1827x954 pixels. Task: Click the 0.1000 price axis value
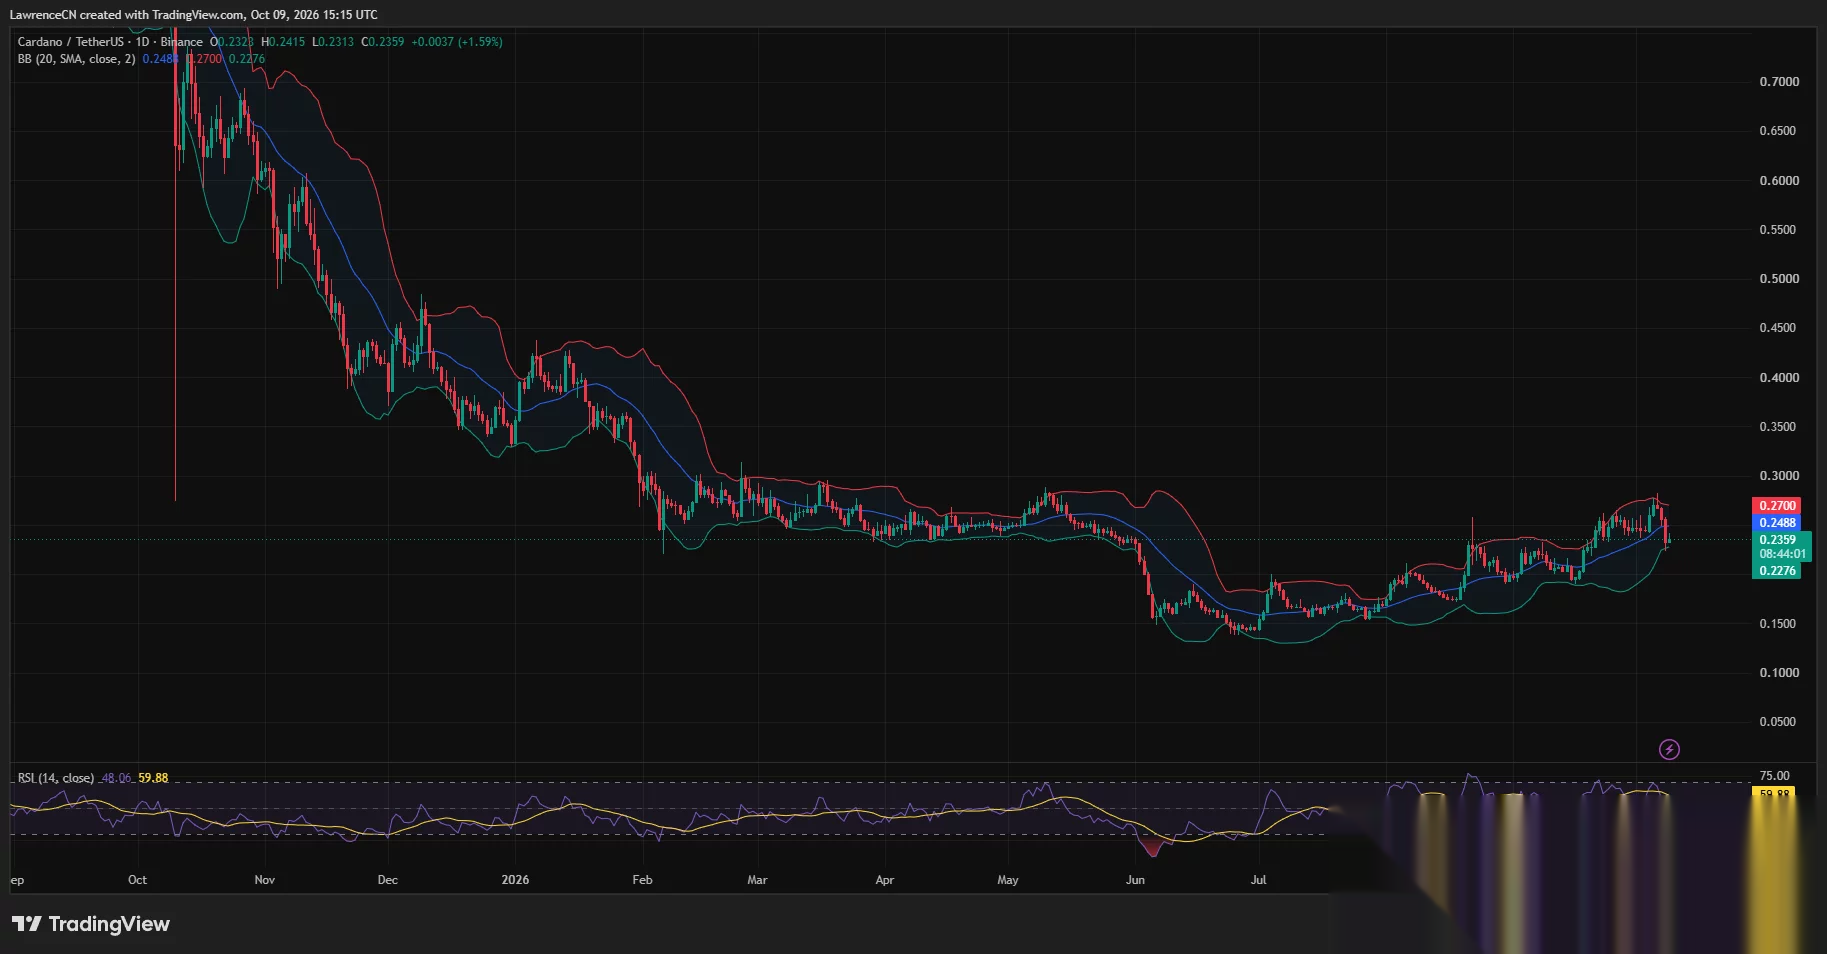coord(1779,673)
